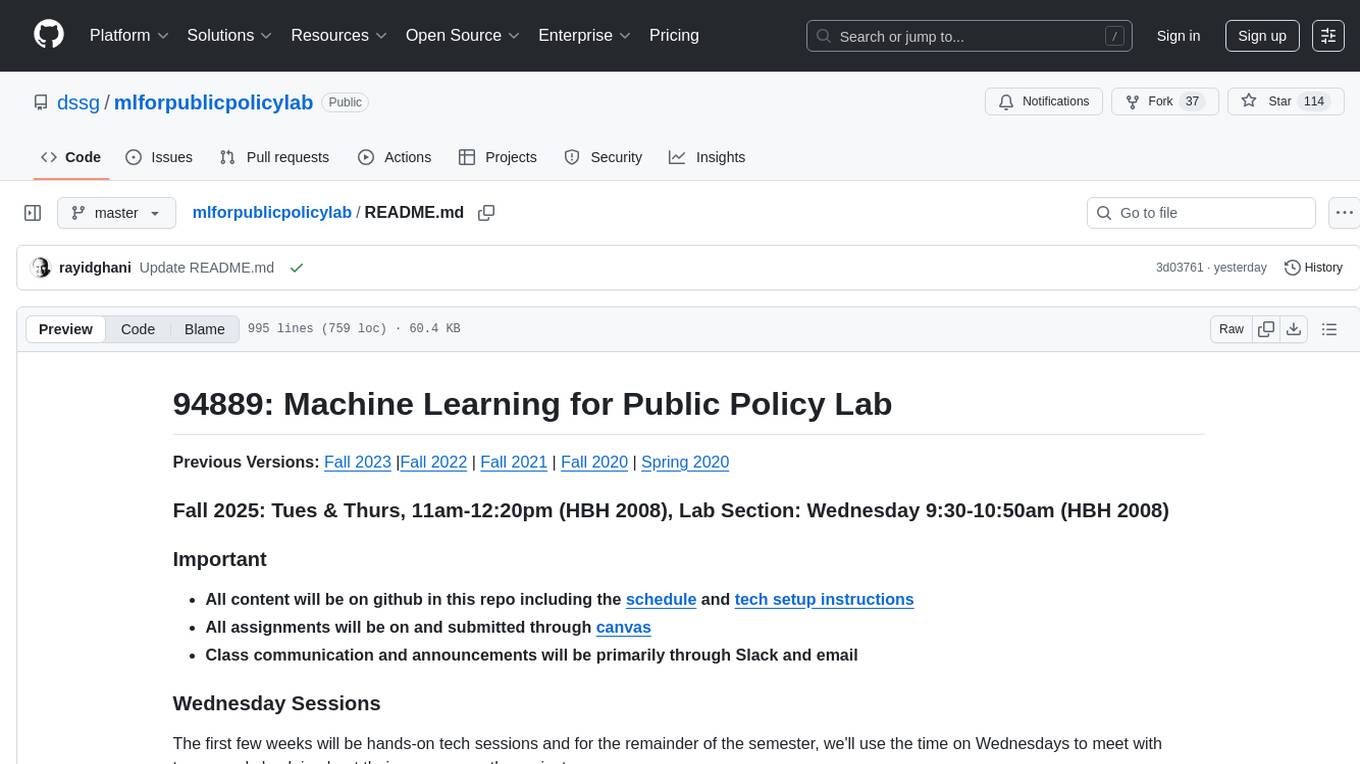Click the fork count 37
1360x764 pixels.
(x=1191, y=102)
